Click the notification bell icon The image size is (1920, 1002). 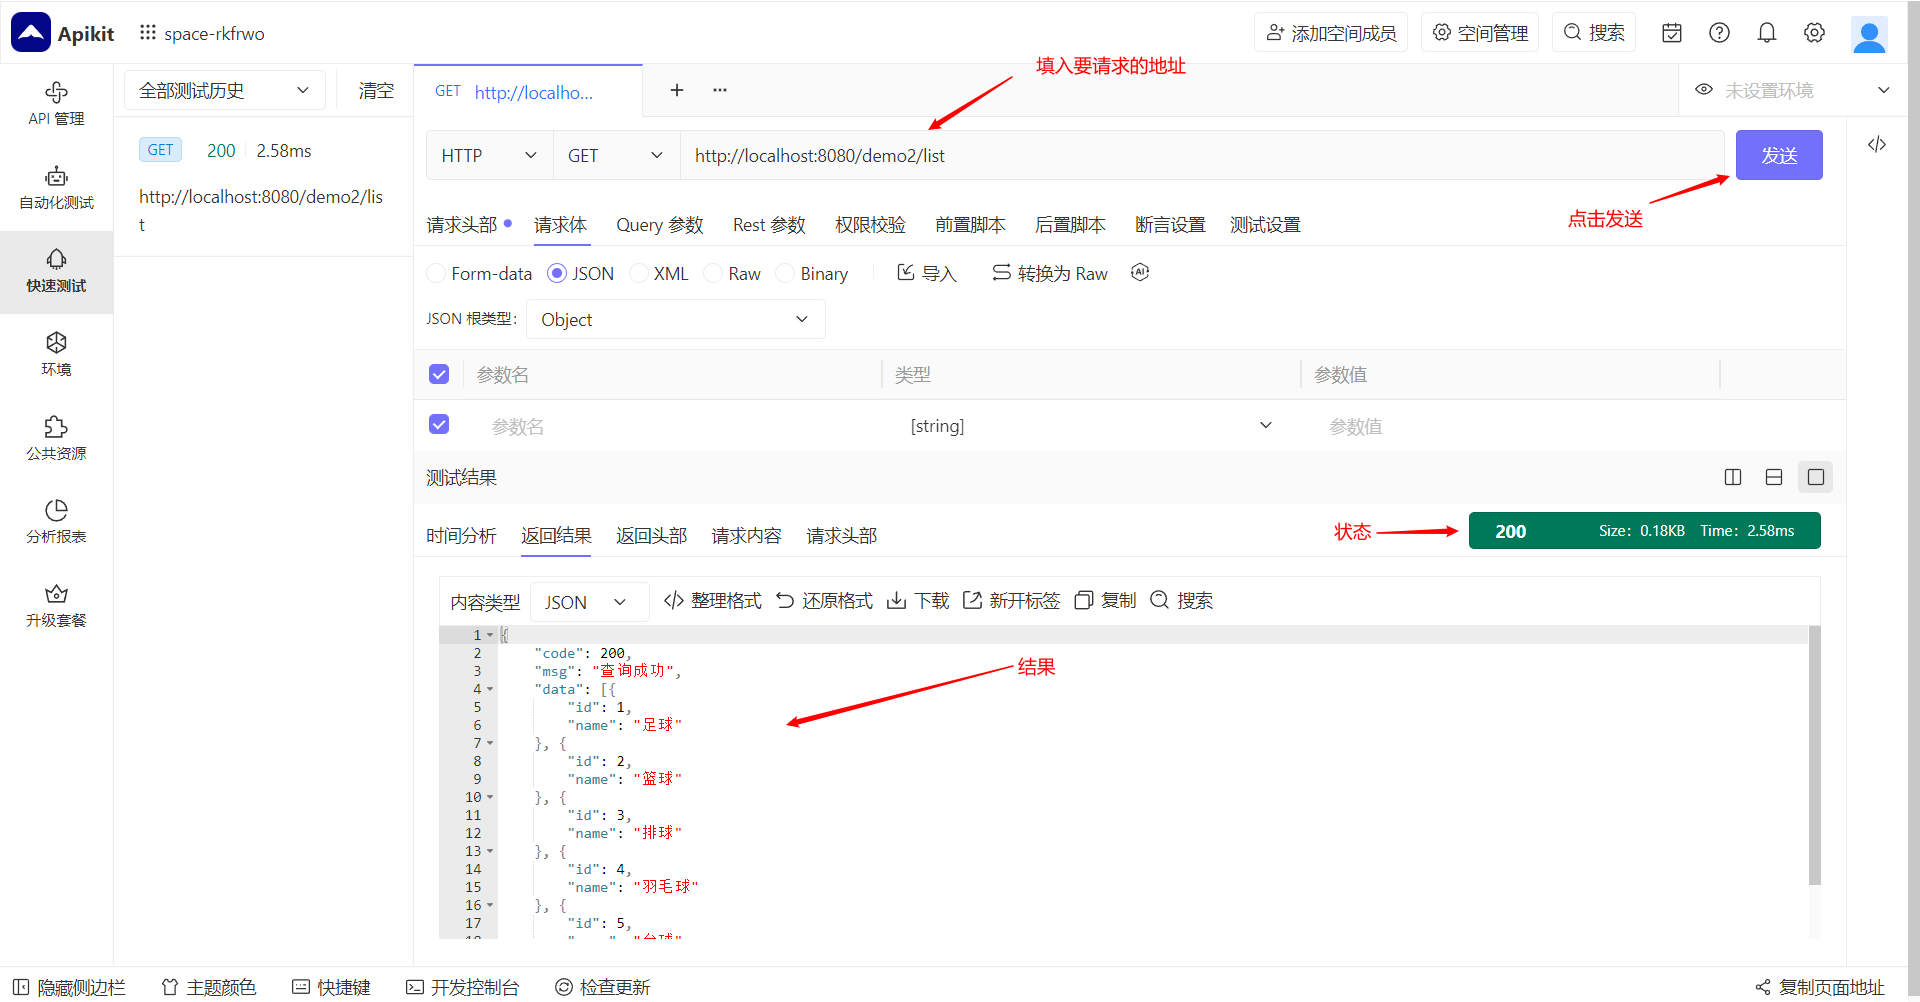[1766, 33]
